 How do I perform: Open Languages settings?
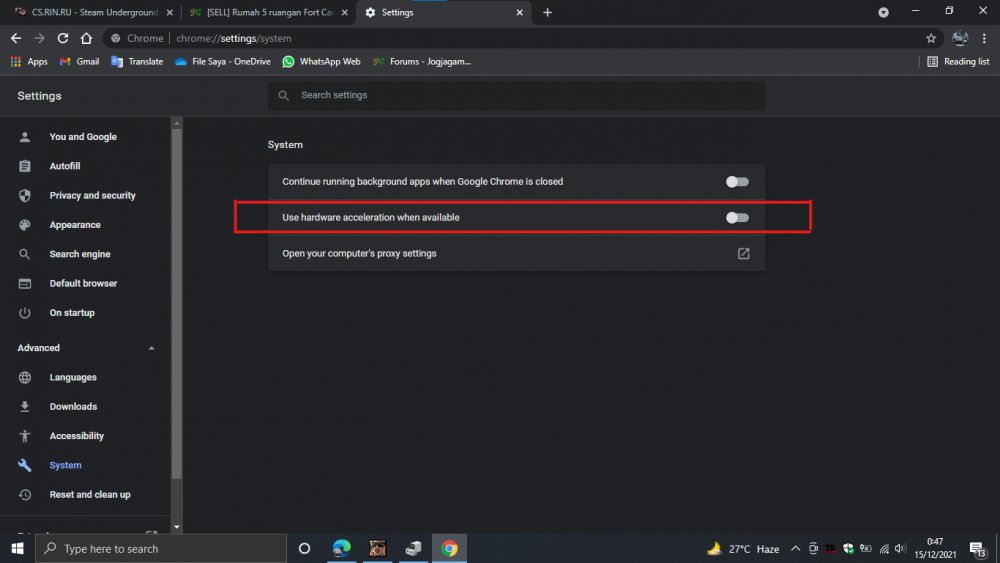[73, 377]
